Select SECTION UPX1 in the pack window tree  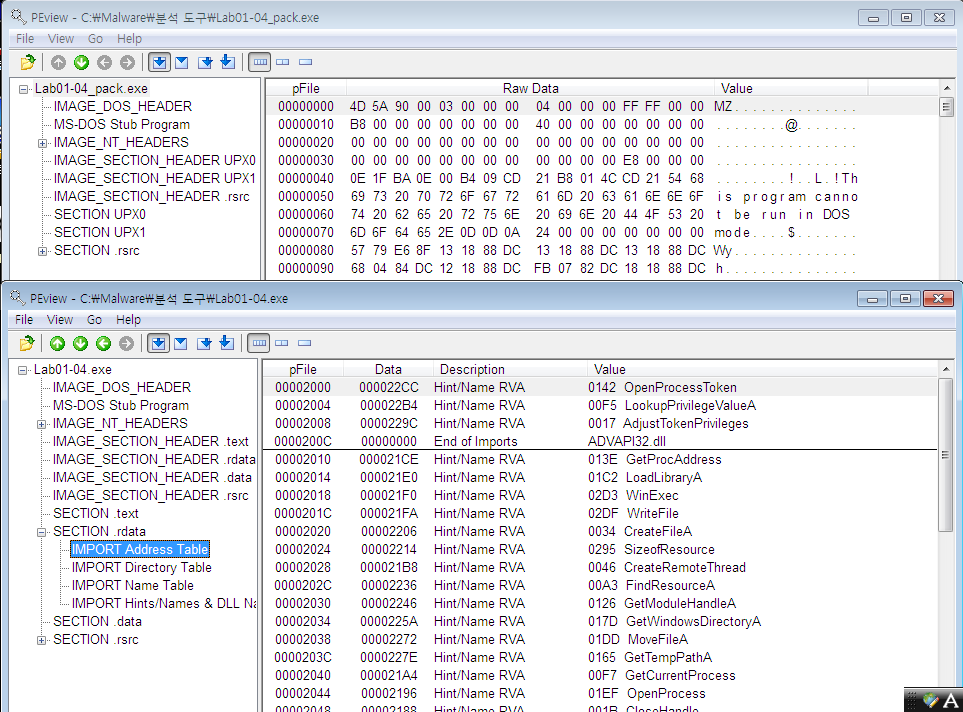coord(99,232)
